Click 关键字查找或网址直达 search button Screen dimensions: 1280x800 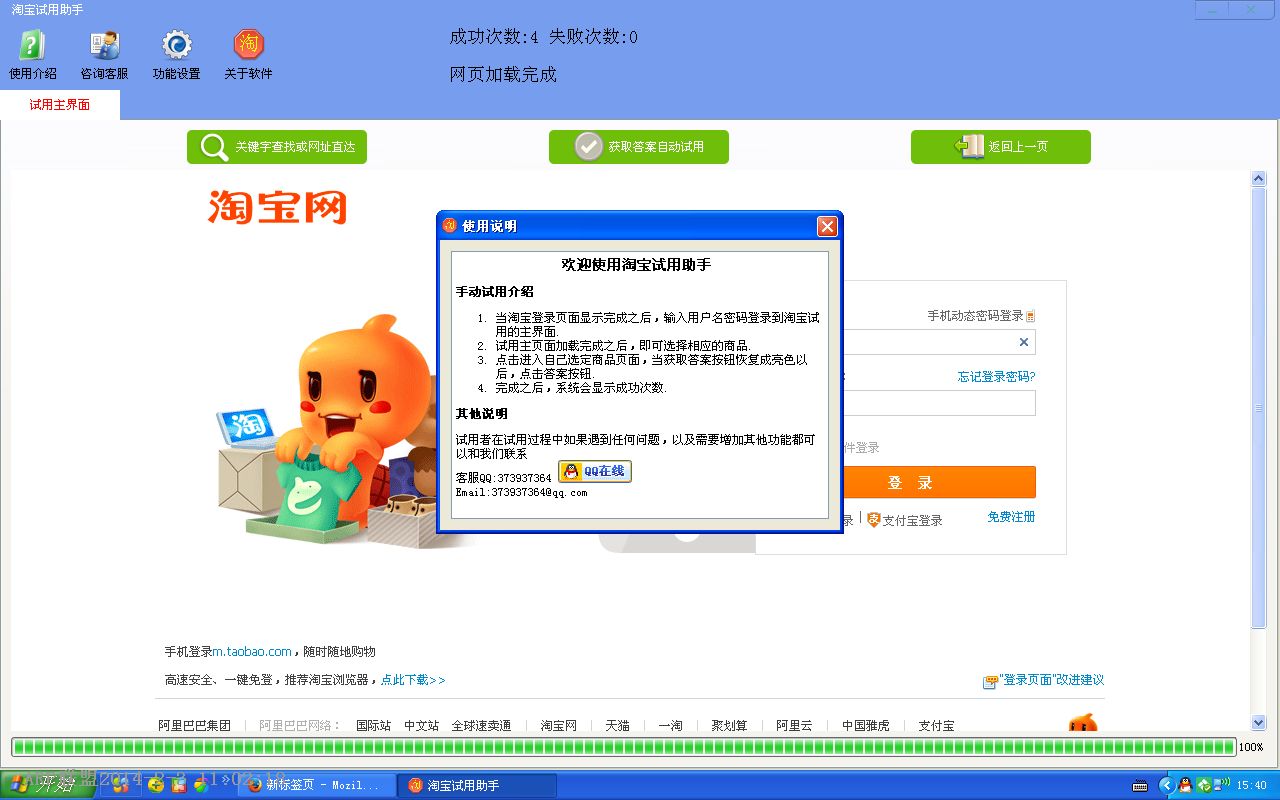click(277, 147)
